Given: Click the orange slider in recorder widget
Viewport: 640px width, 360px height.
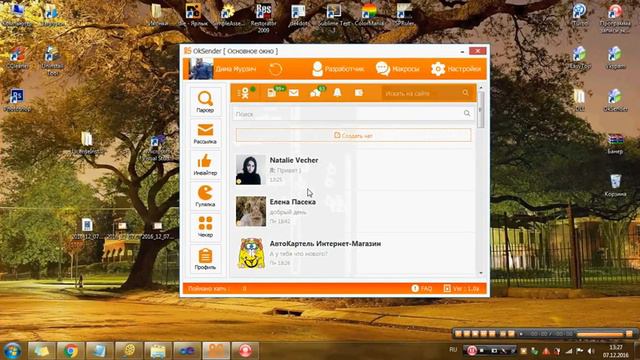Looking at the screenshot, I should (x=601, y=334).
